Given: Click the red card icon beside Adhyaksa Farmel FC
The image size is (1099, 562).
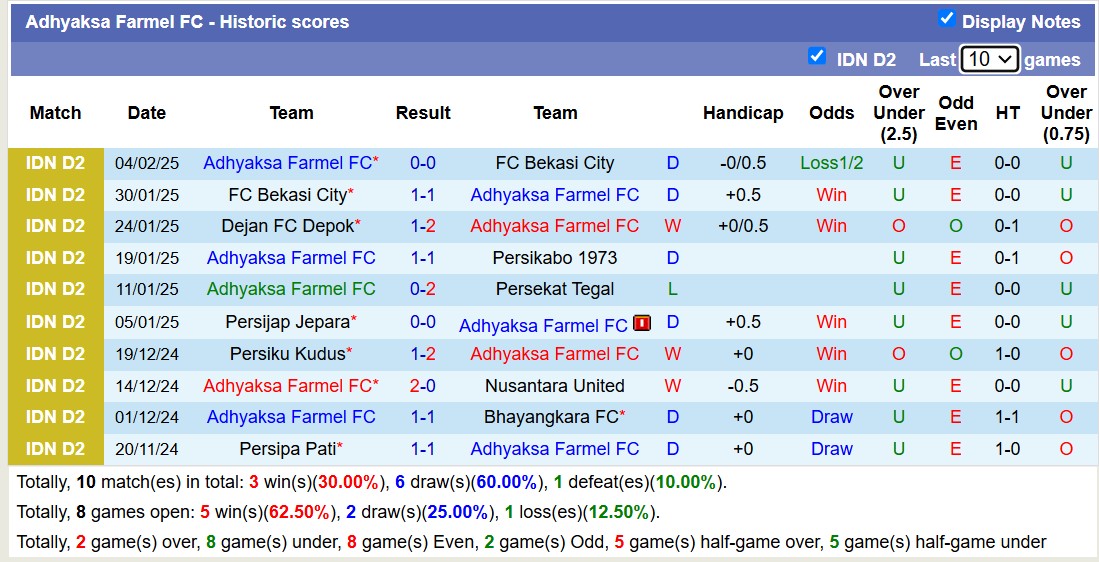Looking at the screenshot, I should (x=642, y=323).
